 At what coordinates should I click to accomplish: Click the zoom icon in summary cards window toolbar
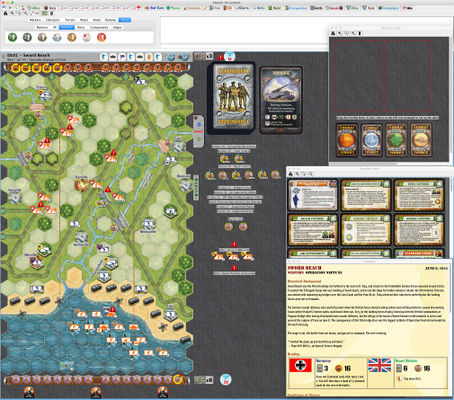[297, 174]
